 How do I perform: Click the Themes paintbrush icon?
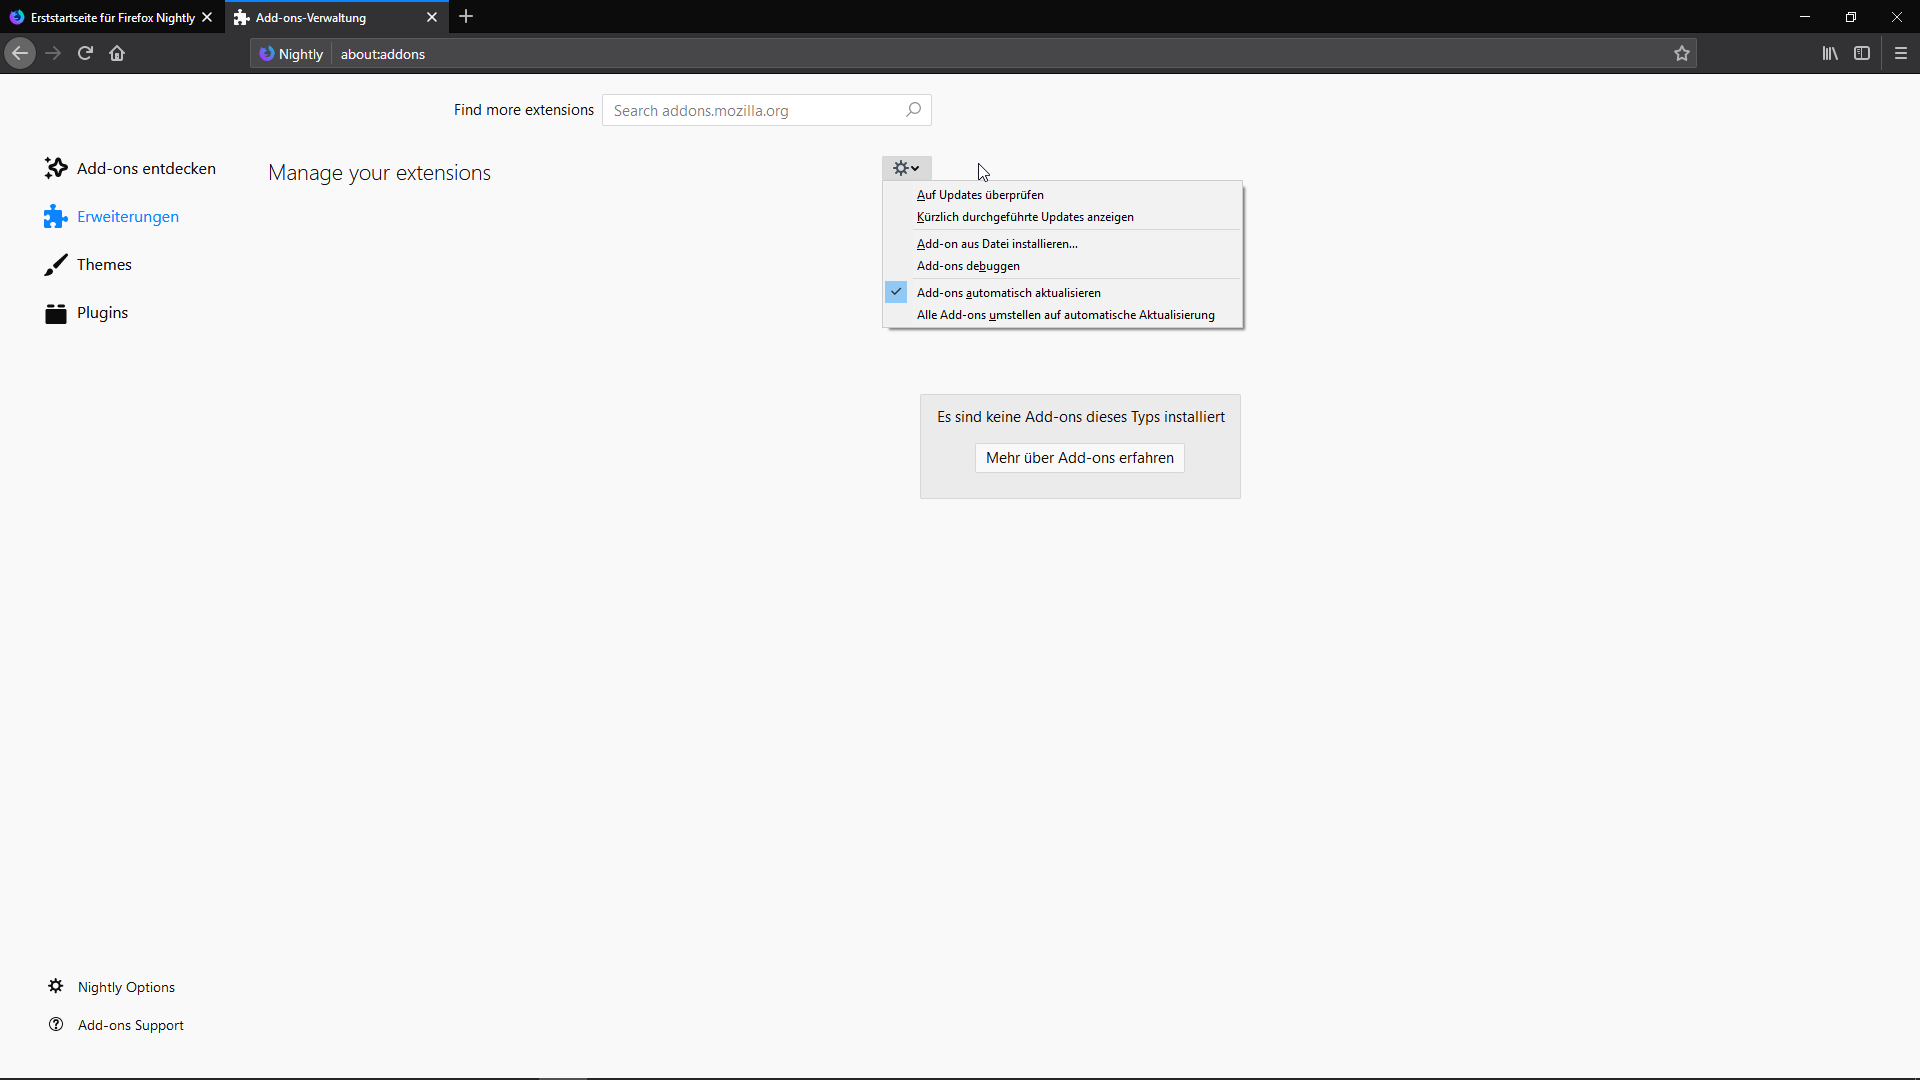pos(56,265)
